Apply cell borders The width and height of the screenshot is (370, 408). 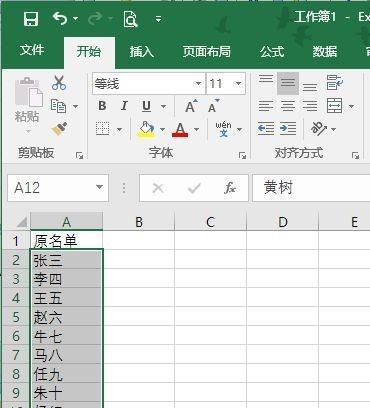[102, 129]
